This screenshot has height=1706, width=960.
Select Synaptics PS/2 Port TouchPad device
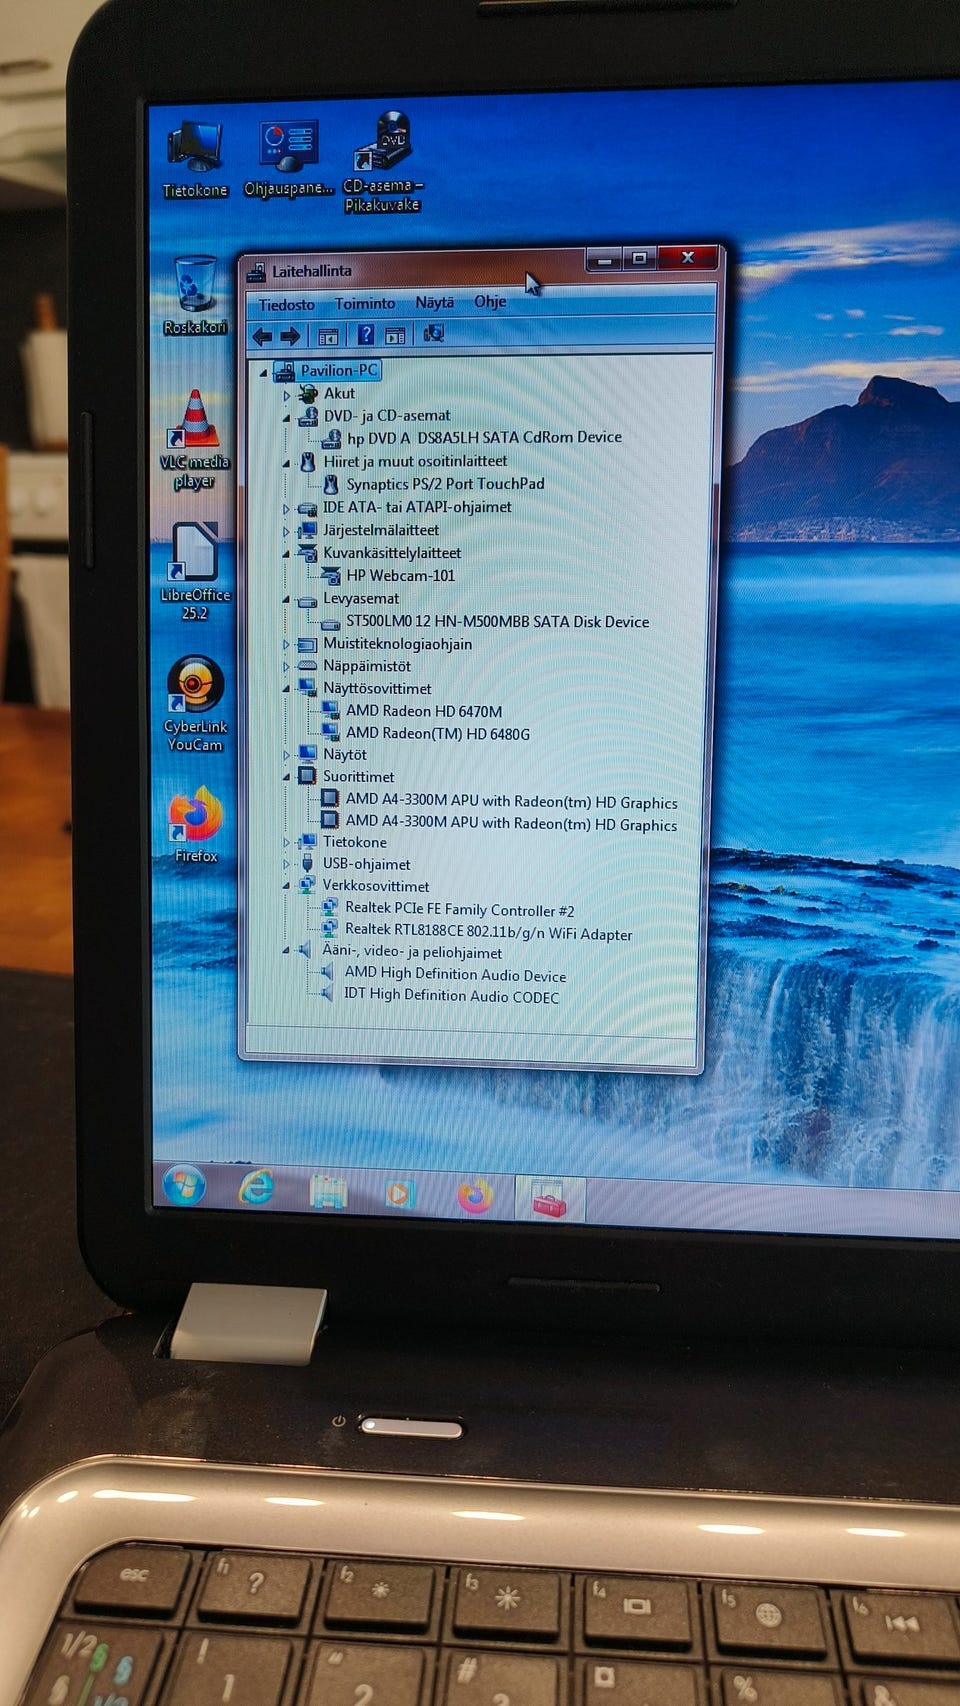(x=445, y=484)
